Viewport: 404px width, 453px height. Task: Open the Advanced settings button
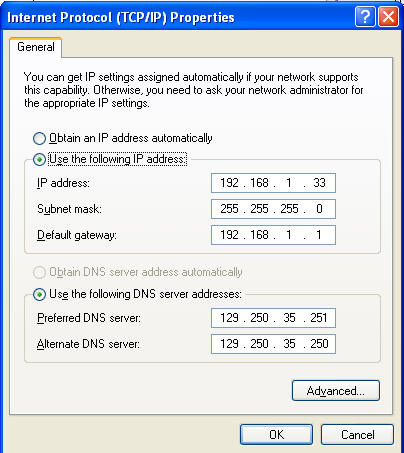(x=336, y=391)
